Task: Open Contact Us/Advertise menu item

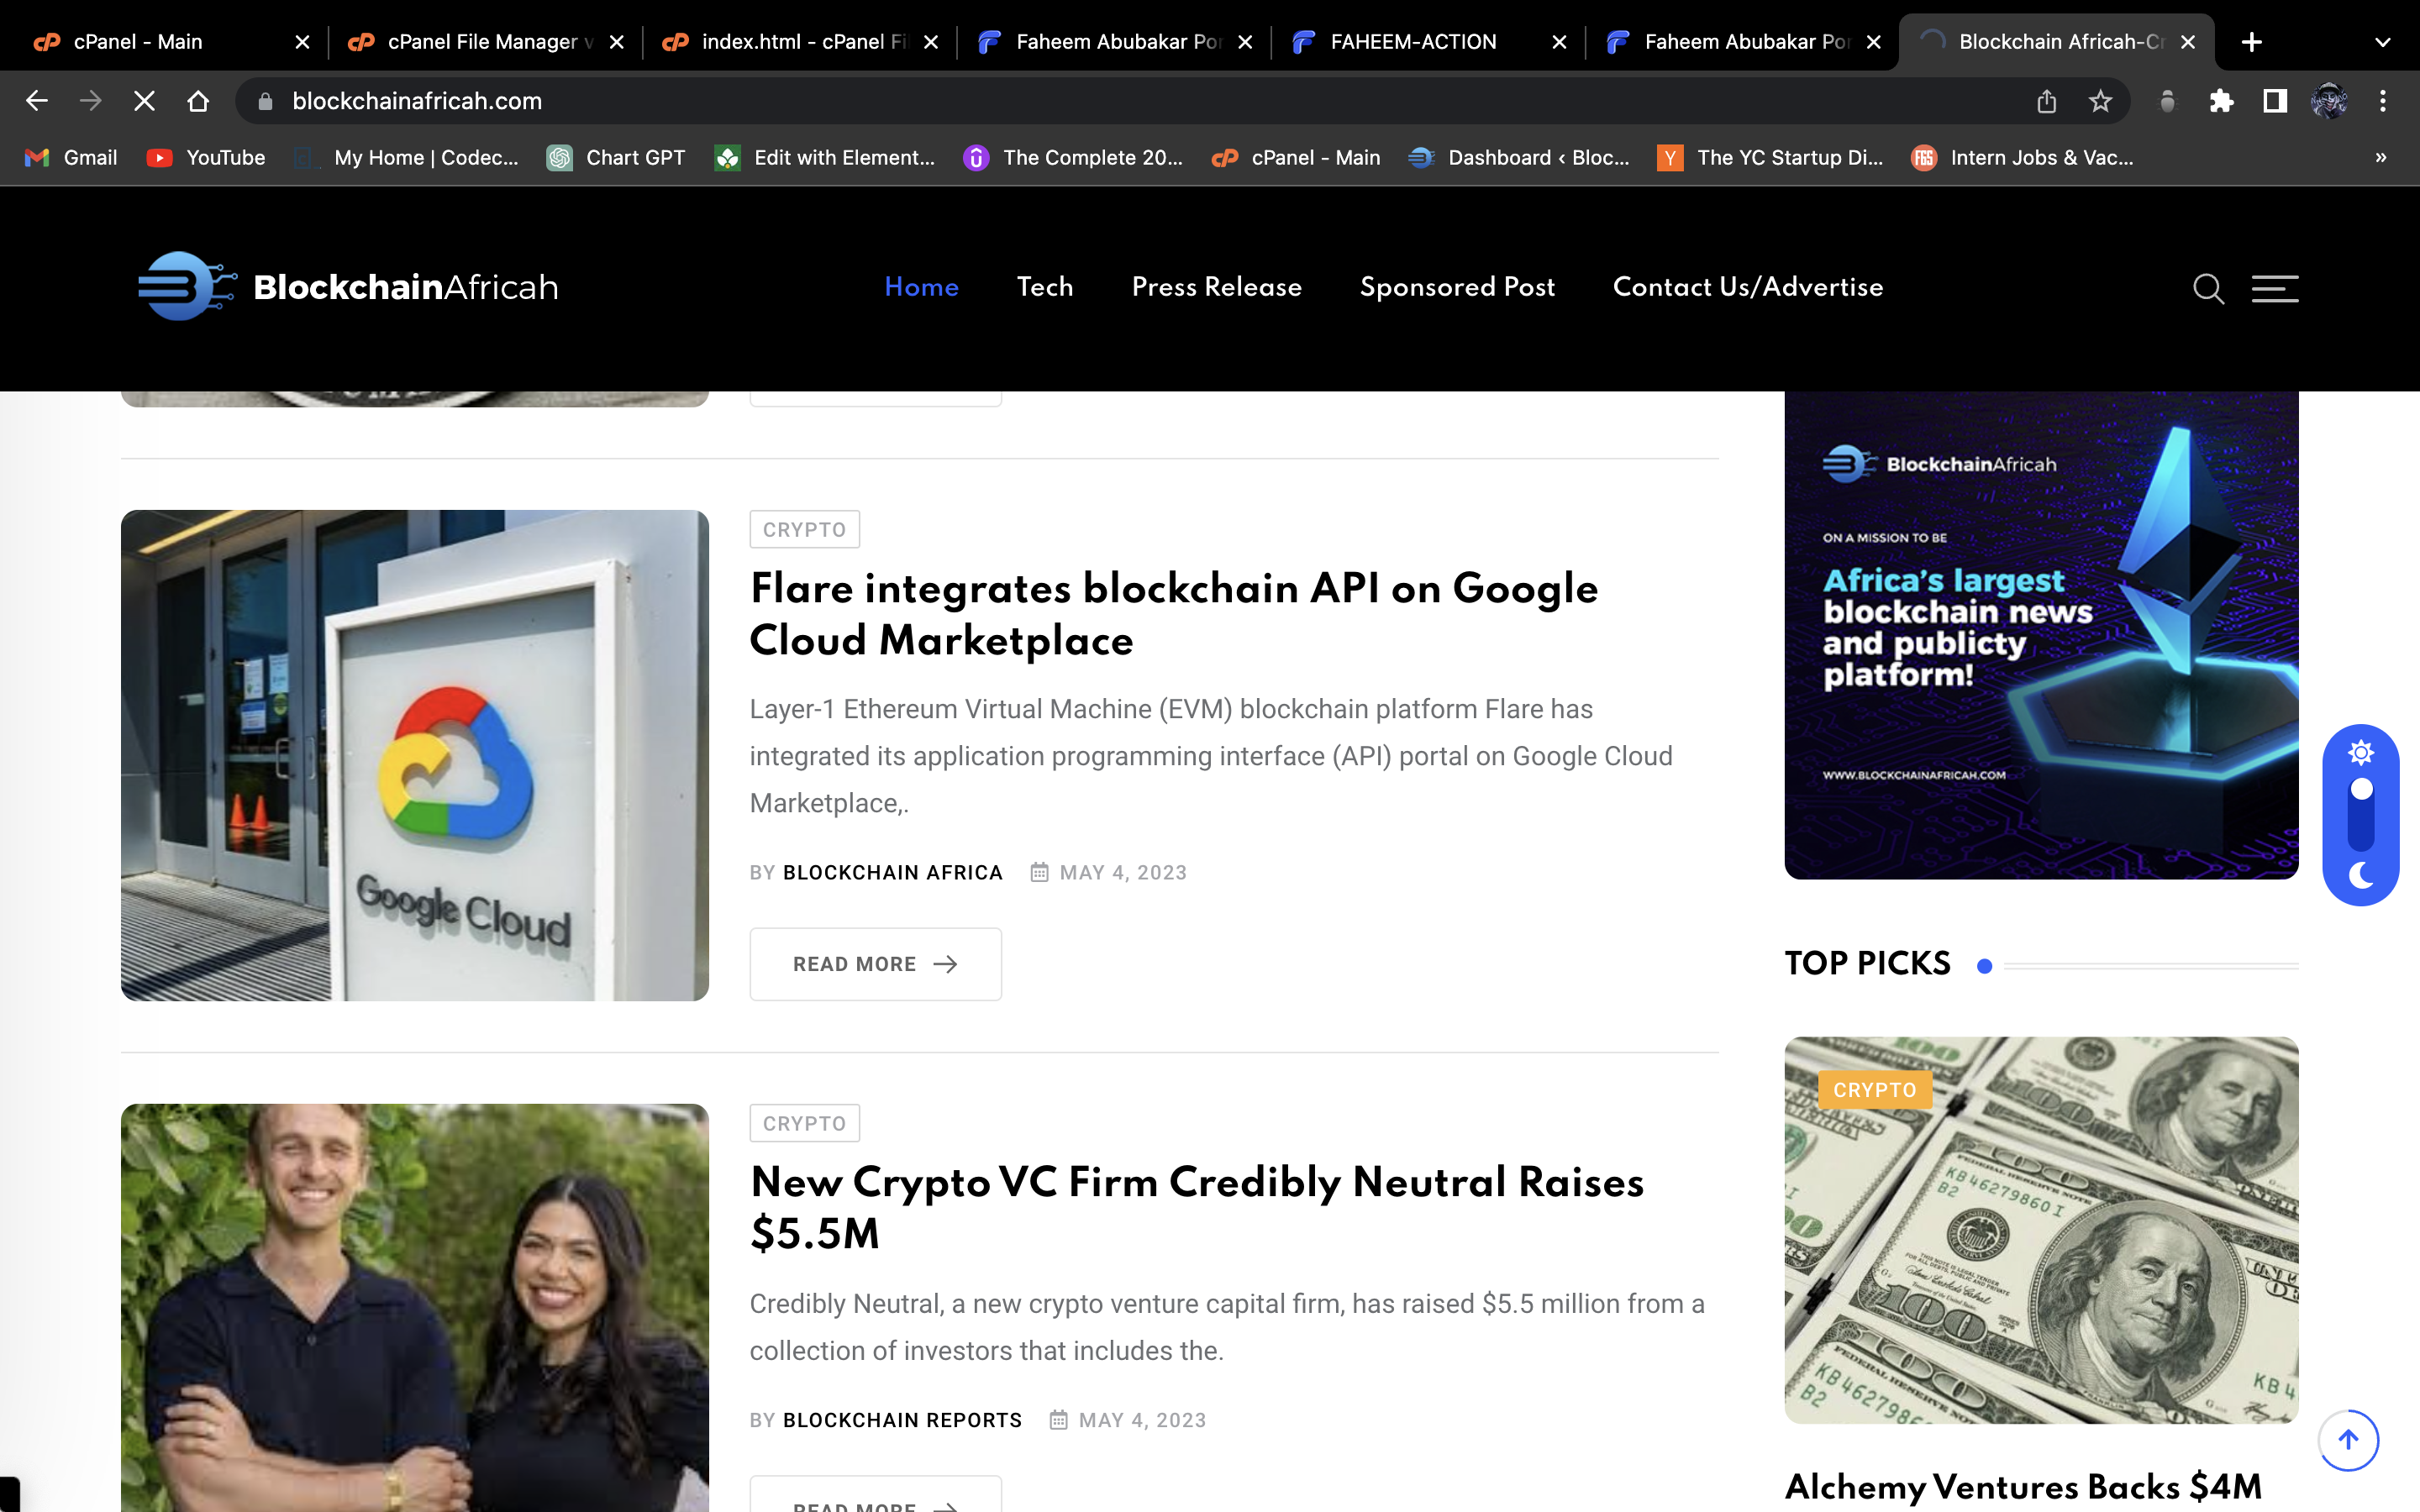Action: point(1748,287)
